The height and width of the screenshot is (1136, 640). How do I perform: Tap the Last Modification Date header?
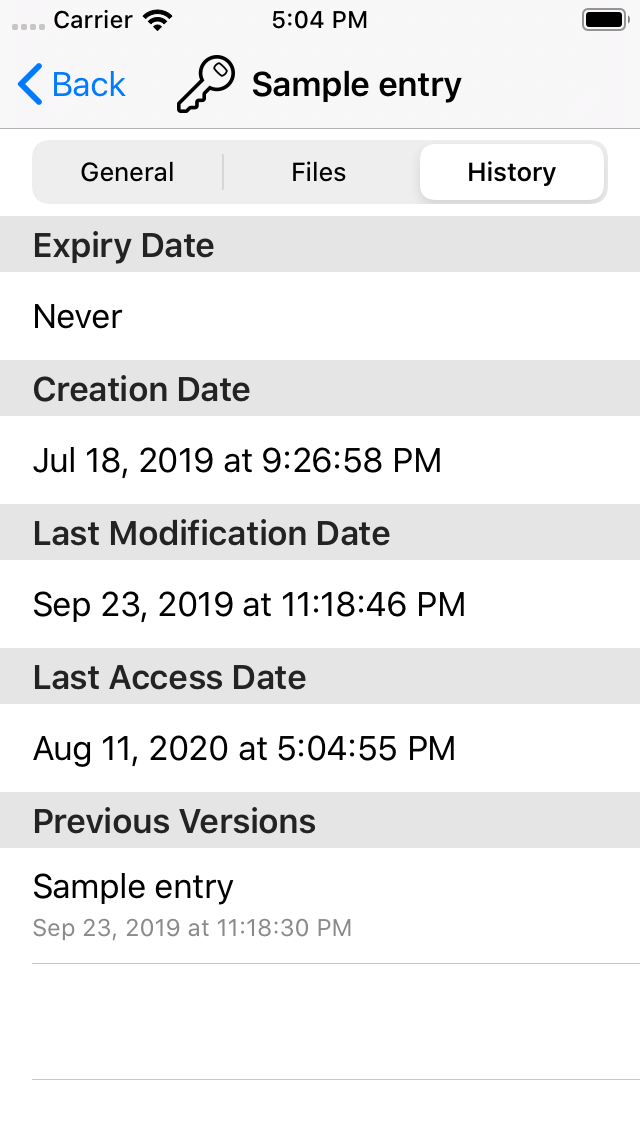pos(211,533)
